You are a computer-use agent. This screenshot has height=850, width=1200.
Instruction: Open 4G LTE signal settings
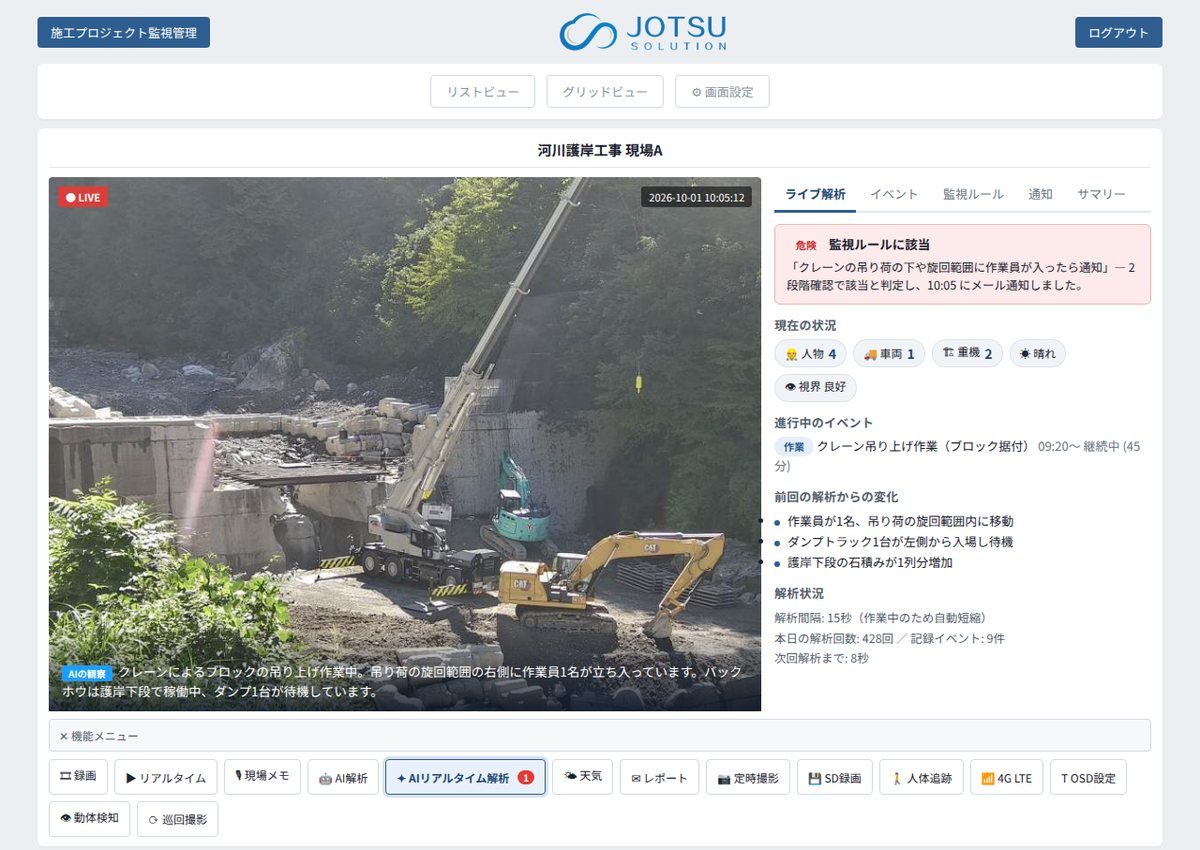(1006, 777)
